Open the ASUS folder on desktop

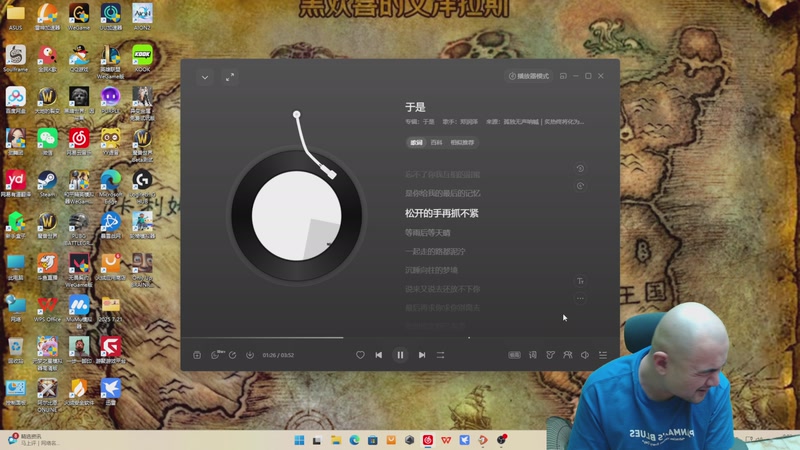16,17
